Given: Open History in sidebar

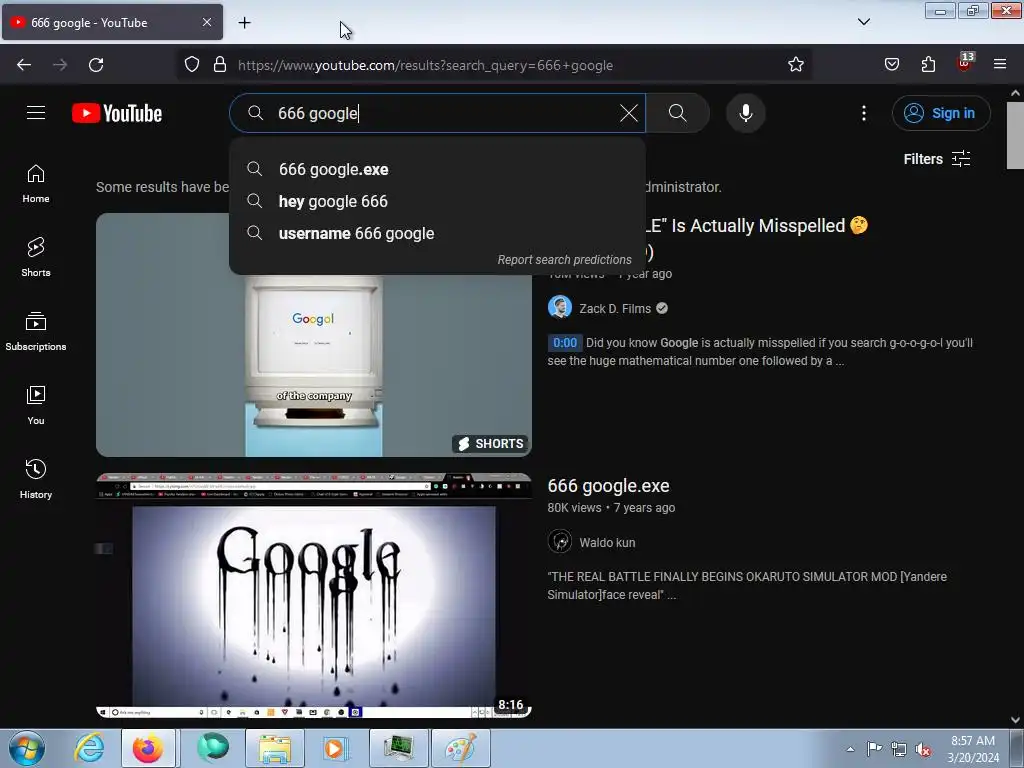Looking at the screenshot, I should 36,479.
